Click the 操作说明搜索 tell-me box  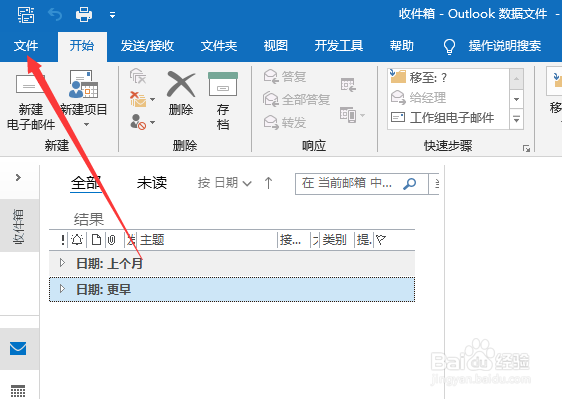tap(505, 46)
